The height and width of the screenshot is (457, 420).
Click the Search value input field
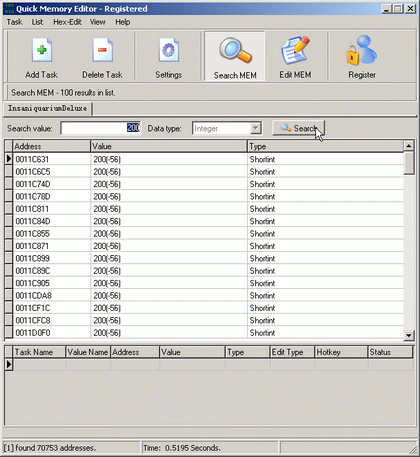tap(101, 128)
